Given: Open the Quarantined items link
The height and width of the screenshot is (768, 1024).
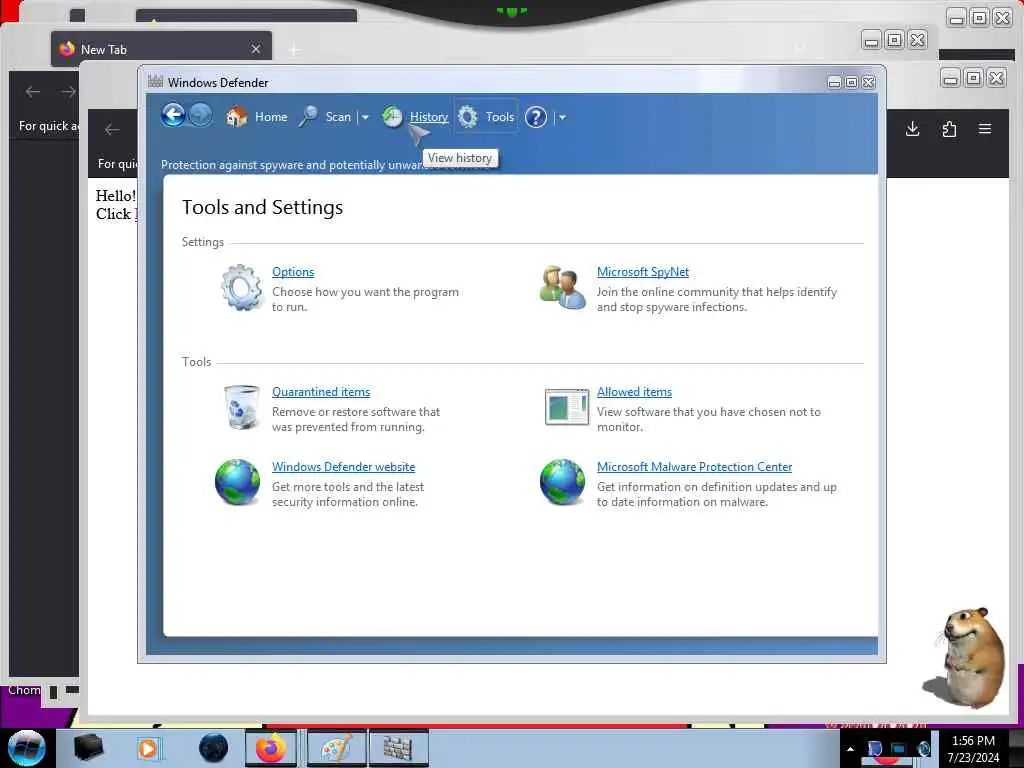Looking at the screenshot, I should click(321, 392).
